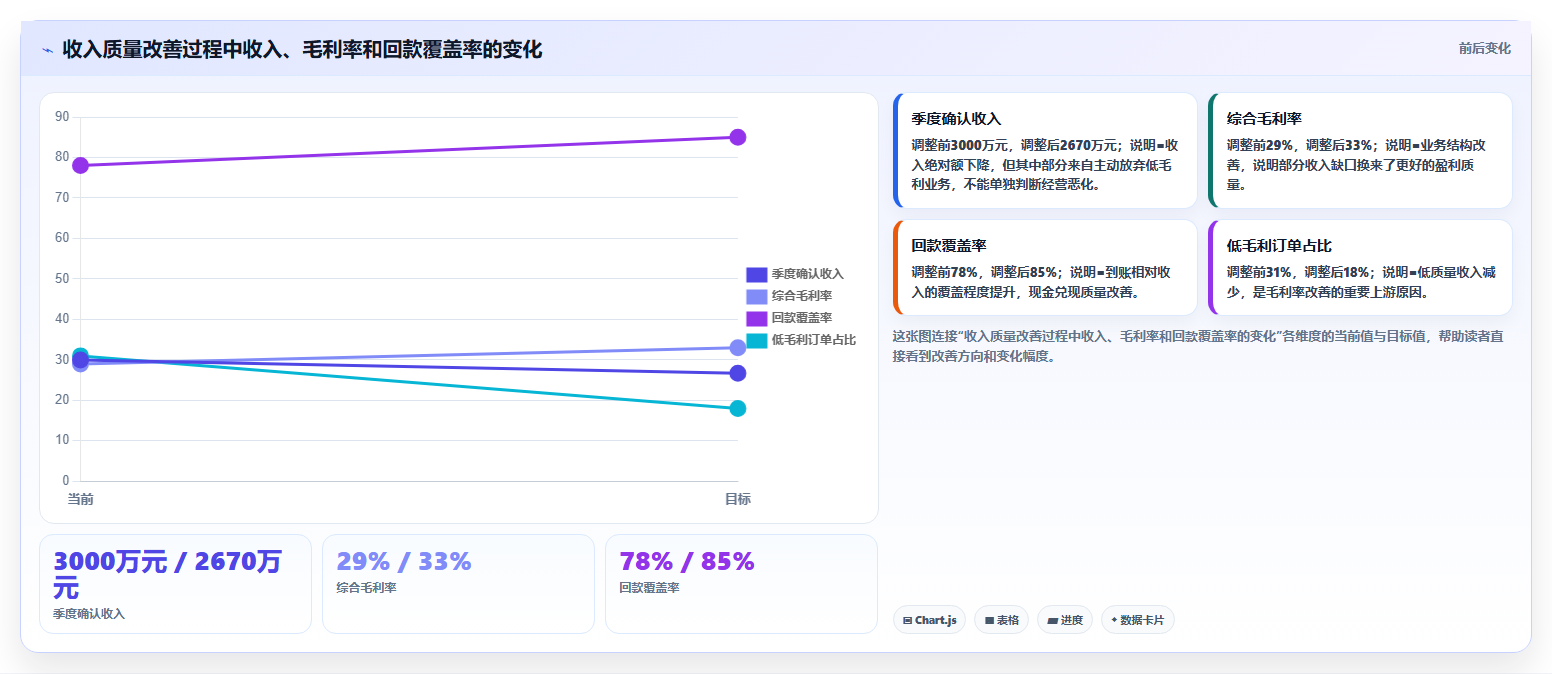Click the 表格 tag
This screenshot has width=1552, height=674.
click(1001, 620)
